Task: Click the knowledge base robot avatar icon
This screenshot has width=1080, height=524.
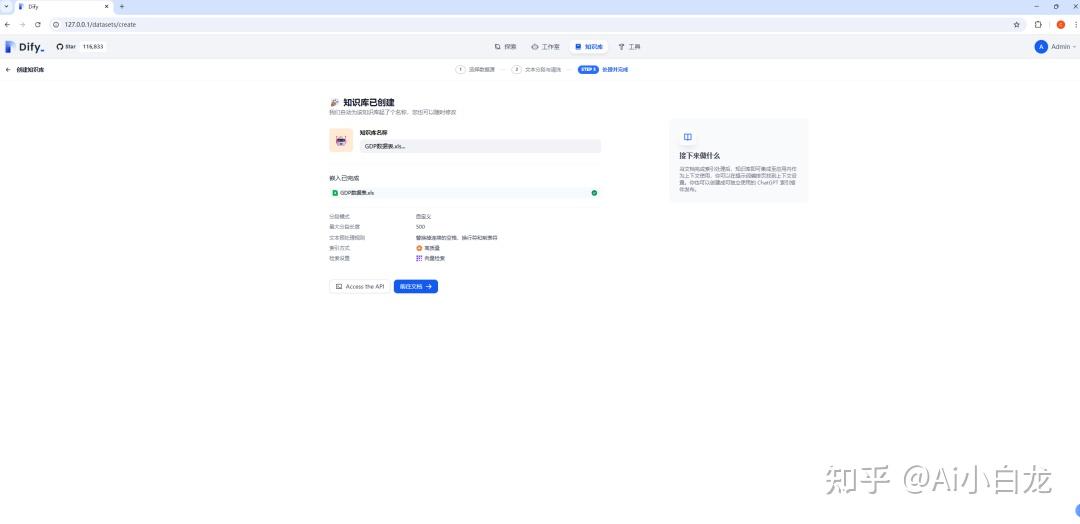Action: 341,141
